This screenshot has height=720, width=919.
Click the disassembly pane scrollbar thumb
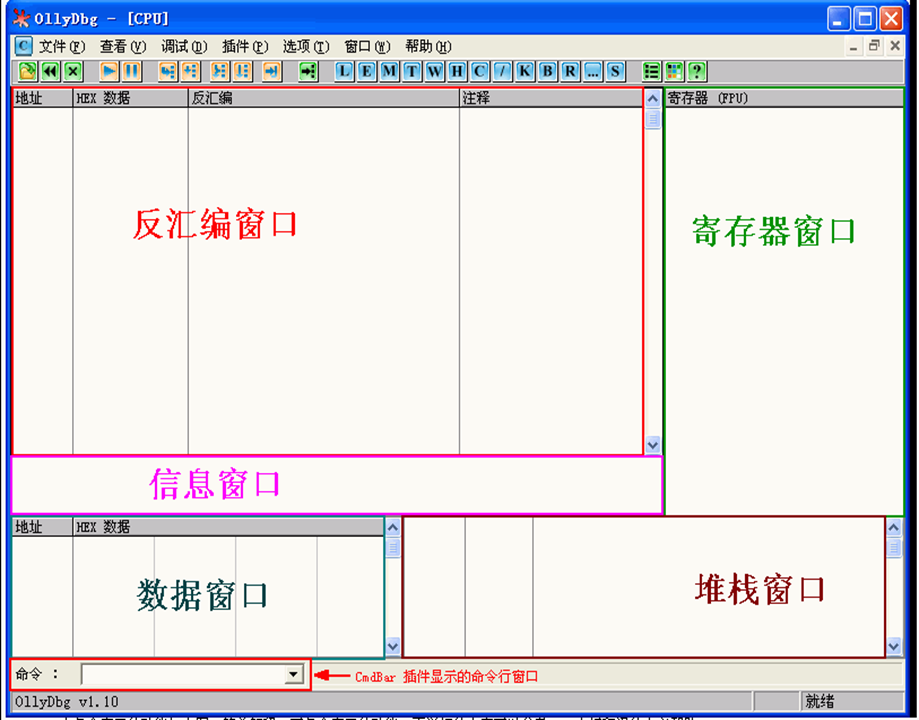652,119
